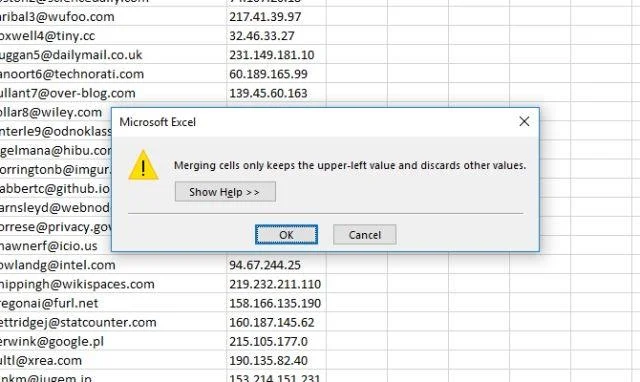Screen dimensions: 640x382
Task: Click the xrea.com email cell
Action: point(113,360)
